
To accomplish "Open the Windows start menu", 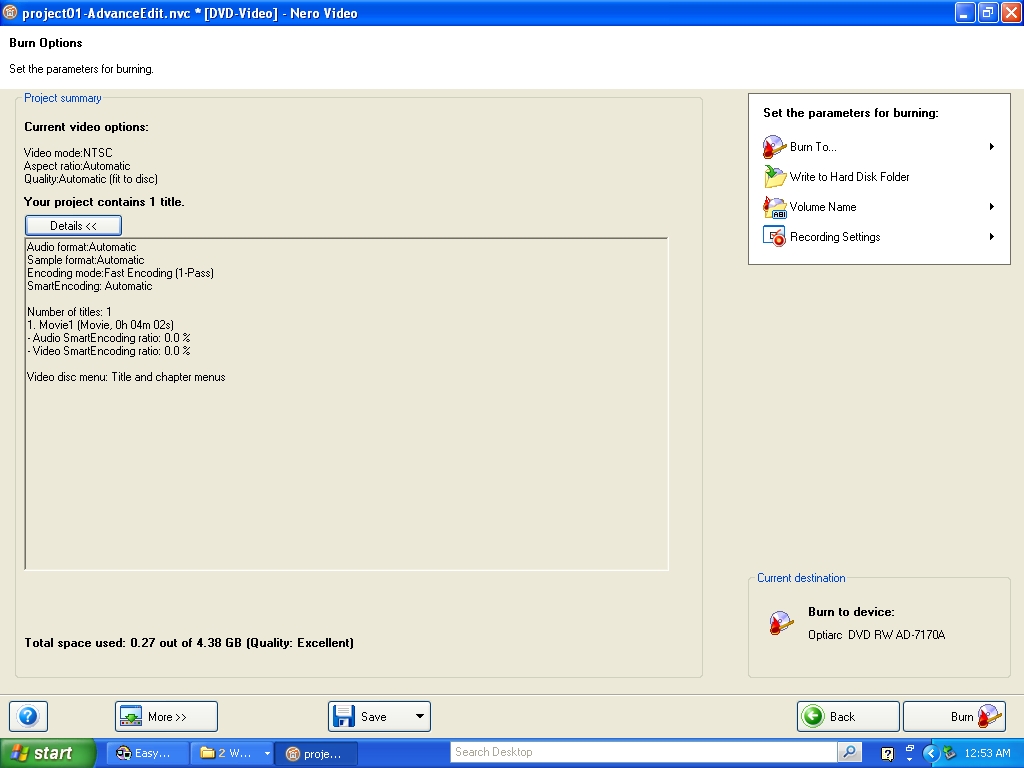I will point(47,753).
